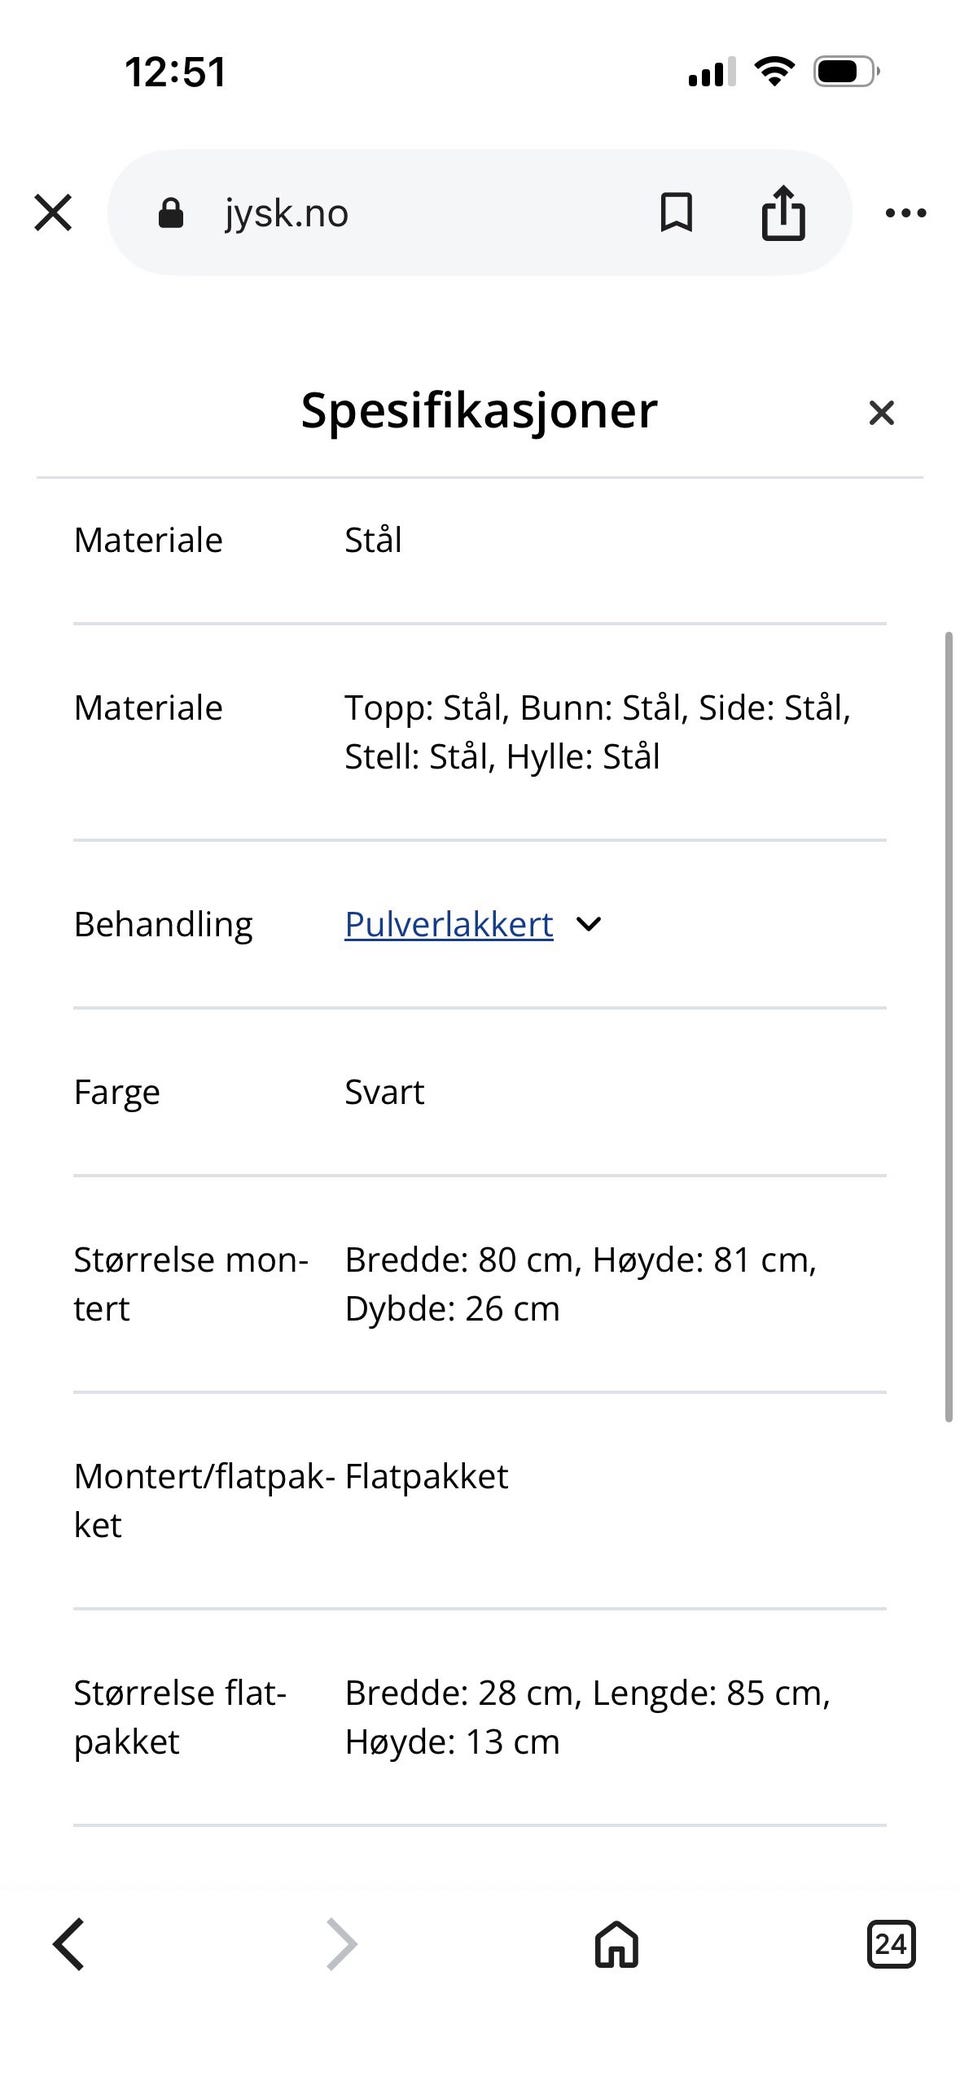Open the tab switcher showing 24 tabs
Image resolution: width=960 pixels, height=2081 pixels.
pos(890,1944)
